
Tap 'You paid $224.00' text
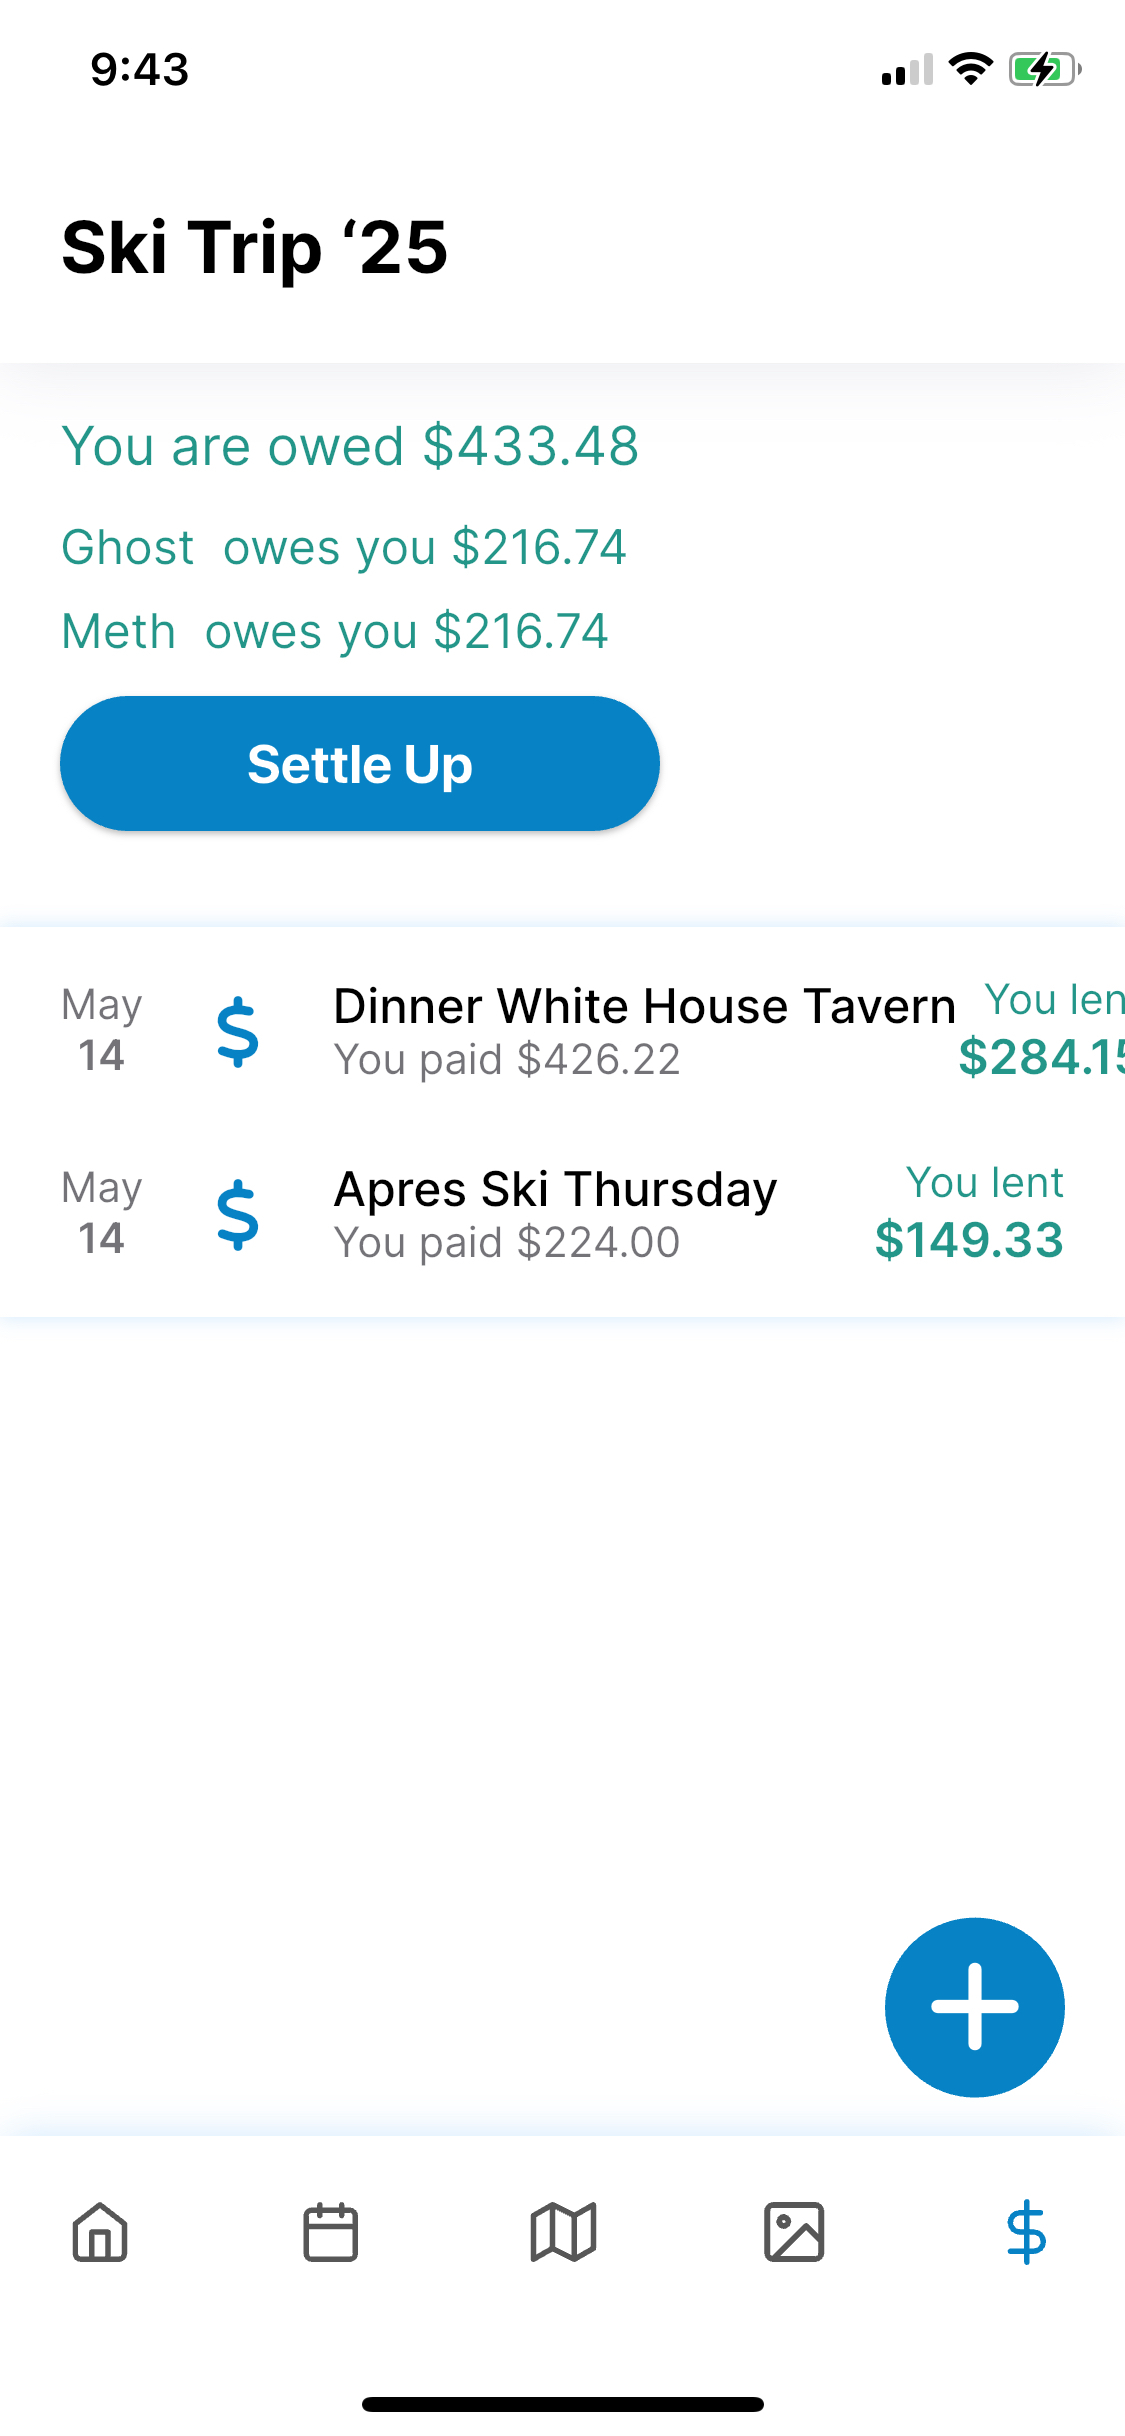(507, 1243)
